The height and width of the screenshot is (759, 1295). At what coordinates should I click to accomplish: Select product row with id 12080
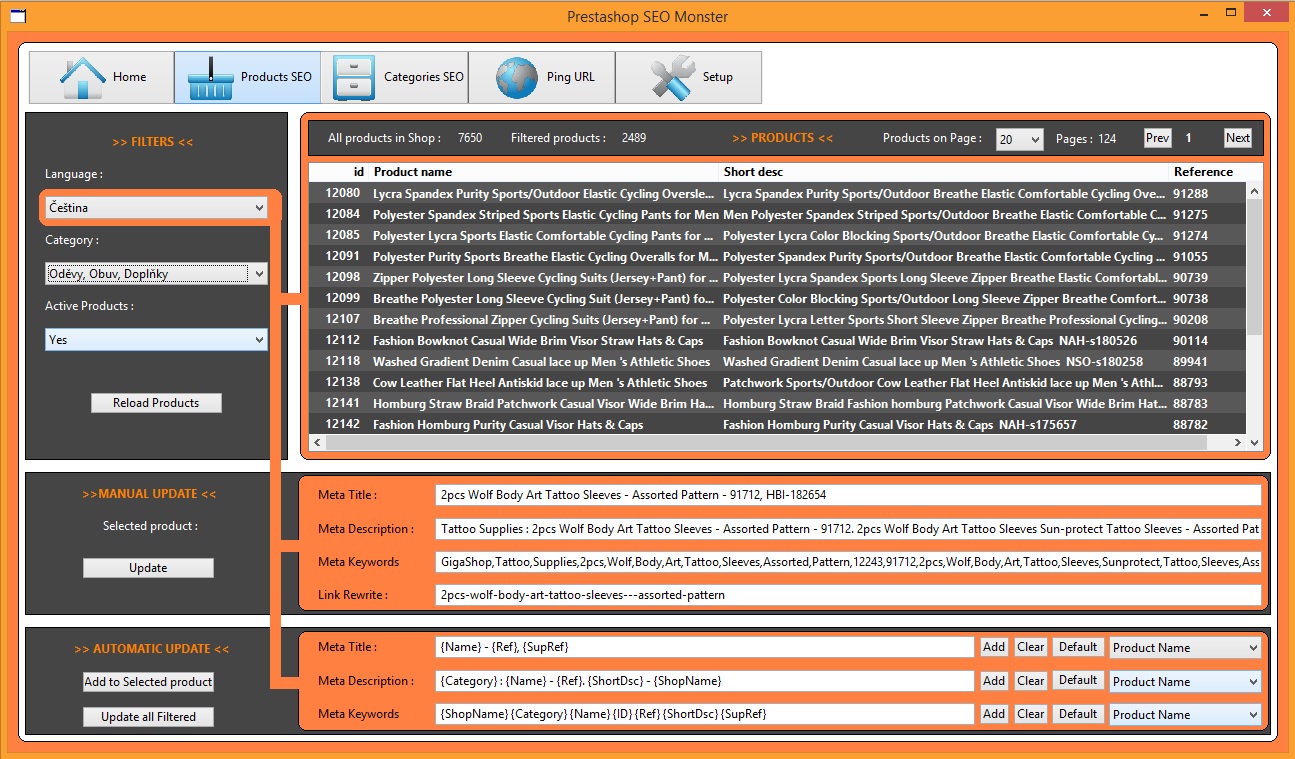778,194
